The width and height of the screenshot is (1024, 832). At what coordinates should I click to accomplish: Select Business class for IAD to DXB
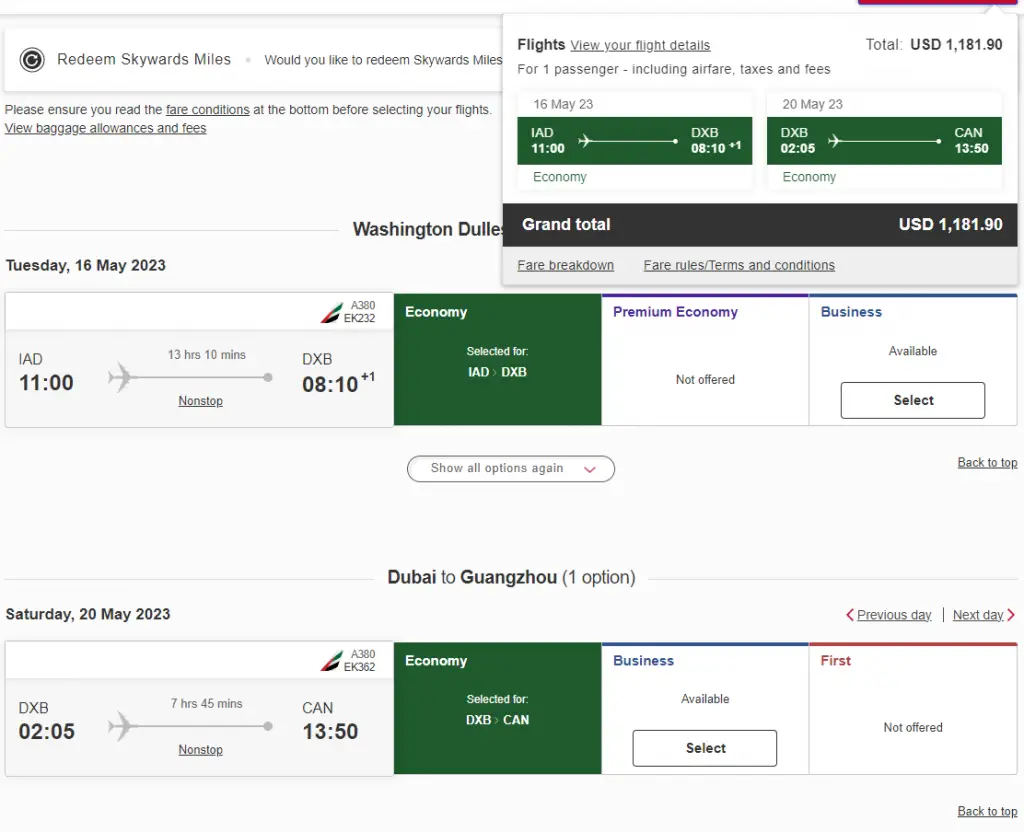pyautogui.click(x=912, y=400)
